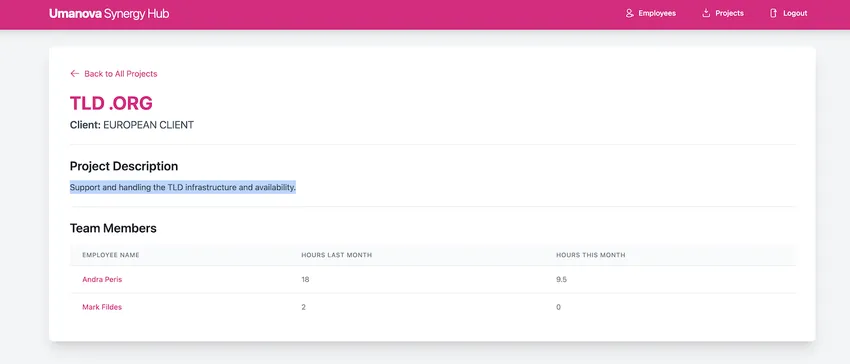Viewport: 850px width, 364px height.
Task: Select Logout in the navbar
Action: pos(789,13)
